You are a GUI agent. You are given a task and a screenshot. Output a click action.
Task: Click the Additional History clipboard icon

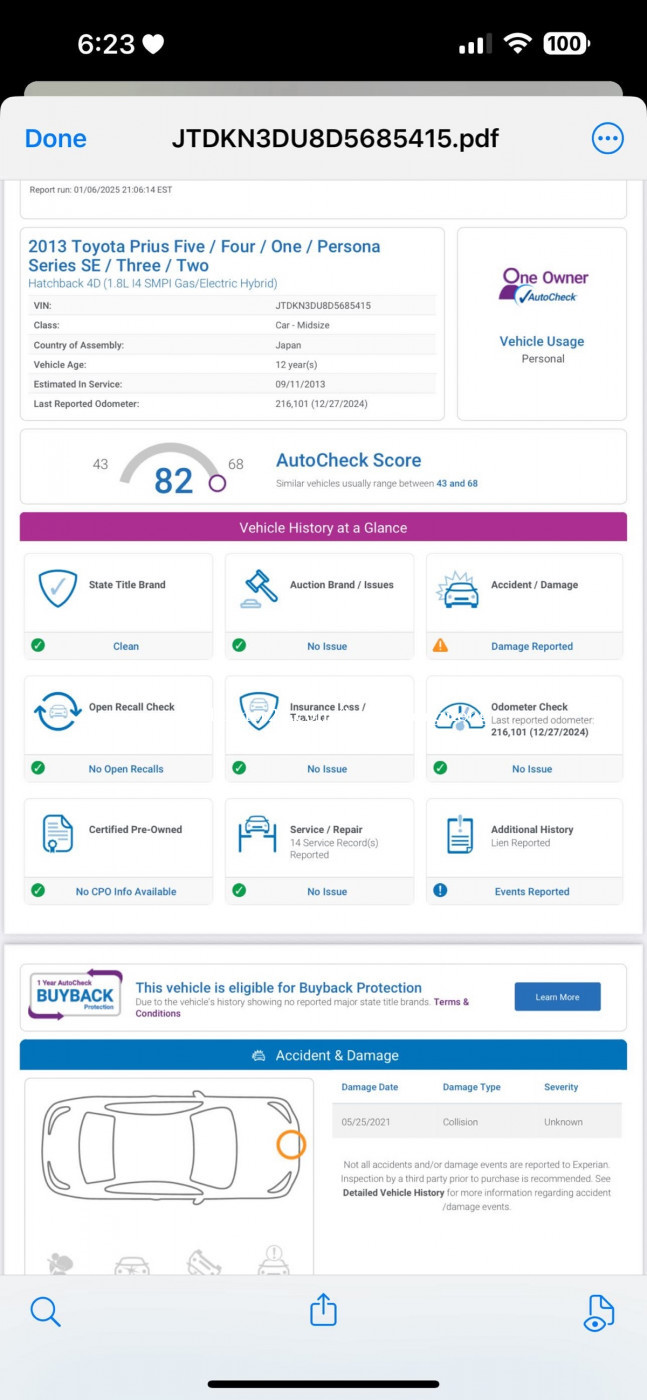[x=460, y=834]
